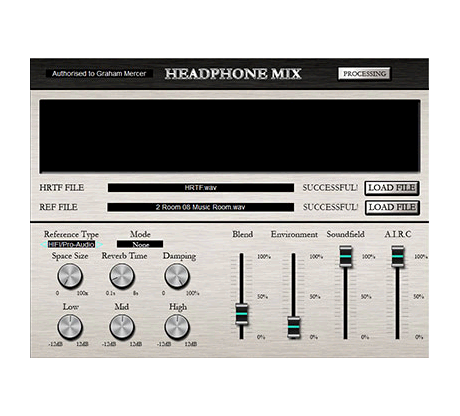Screen dimensions: 460x416
Task: Toggle the PROCESSING button
Action: (x=364, y=74)
